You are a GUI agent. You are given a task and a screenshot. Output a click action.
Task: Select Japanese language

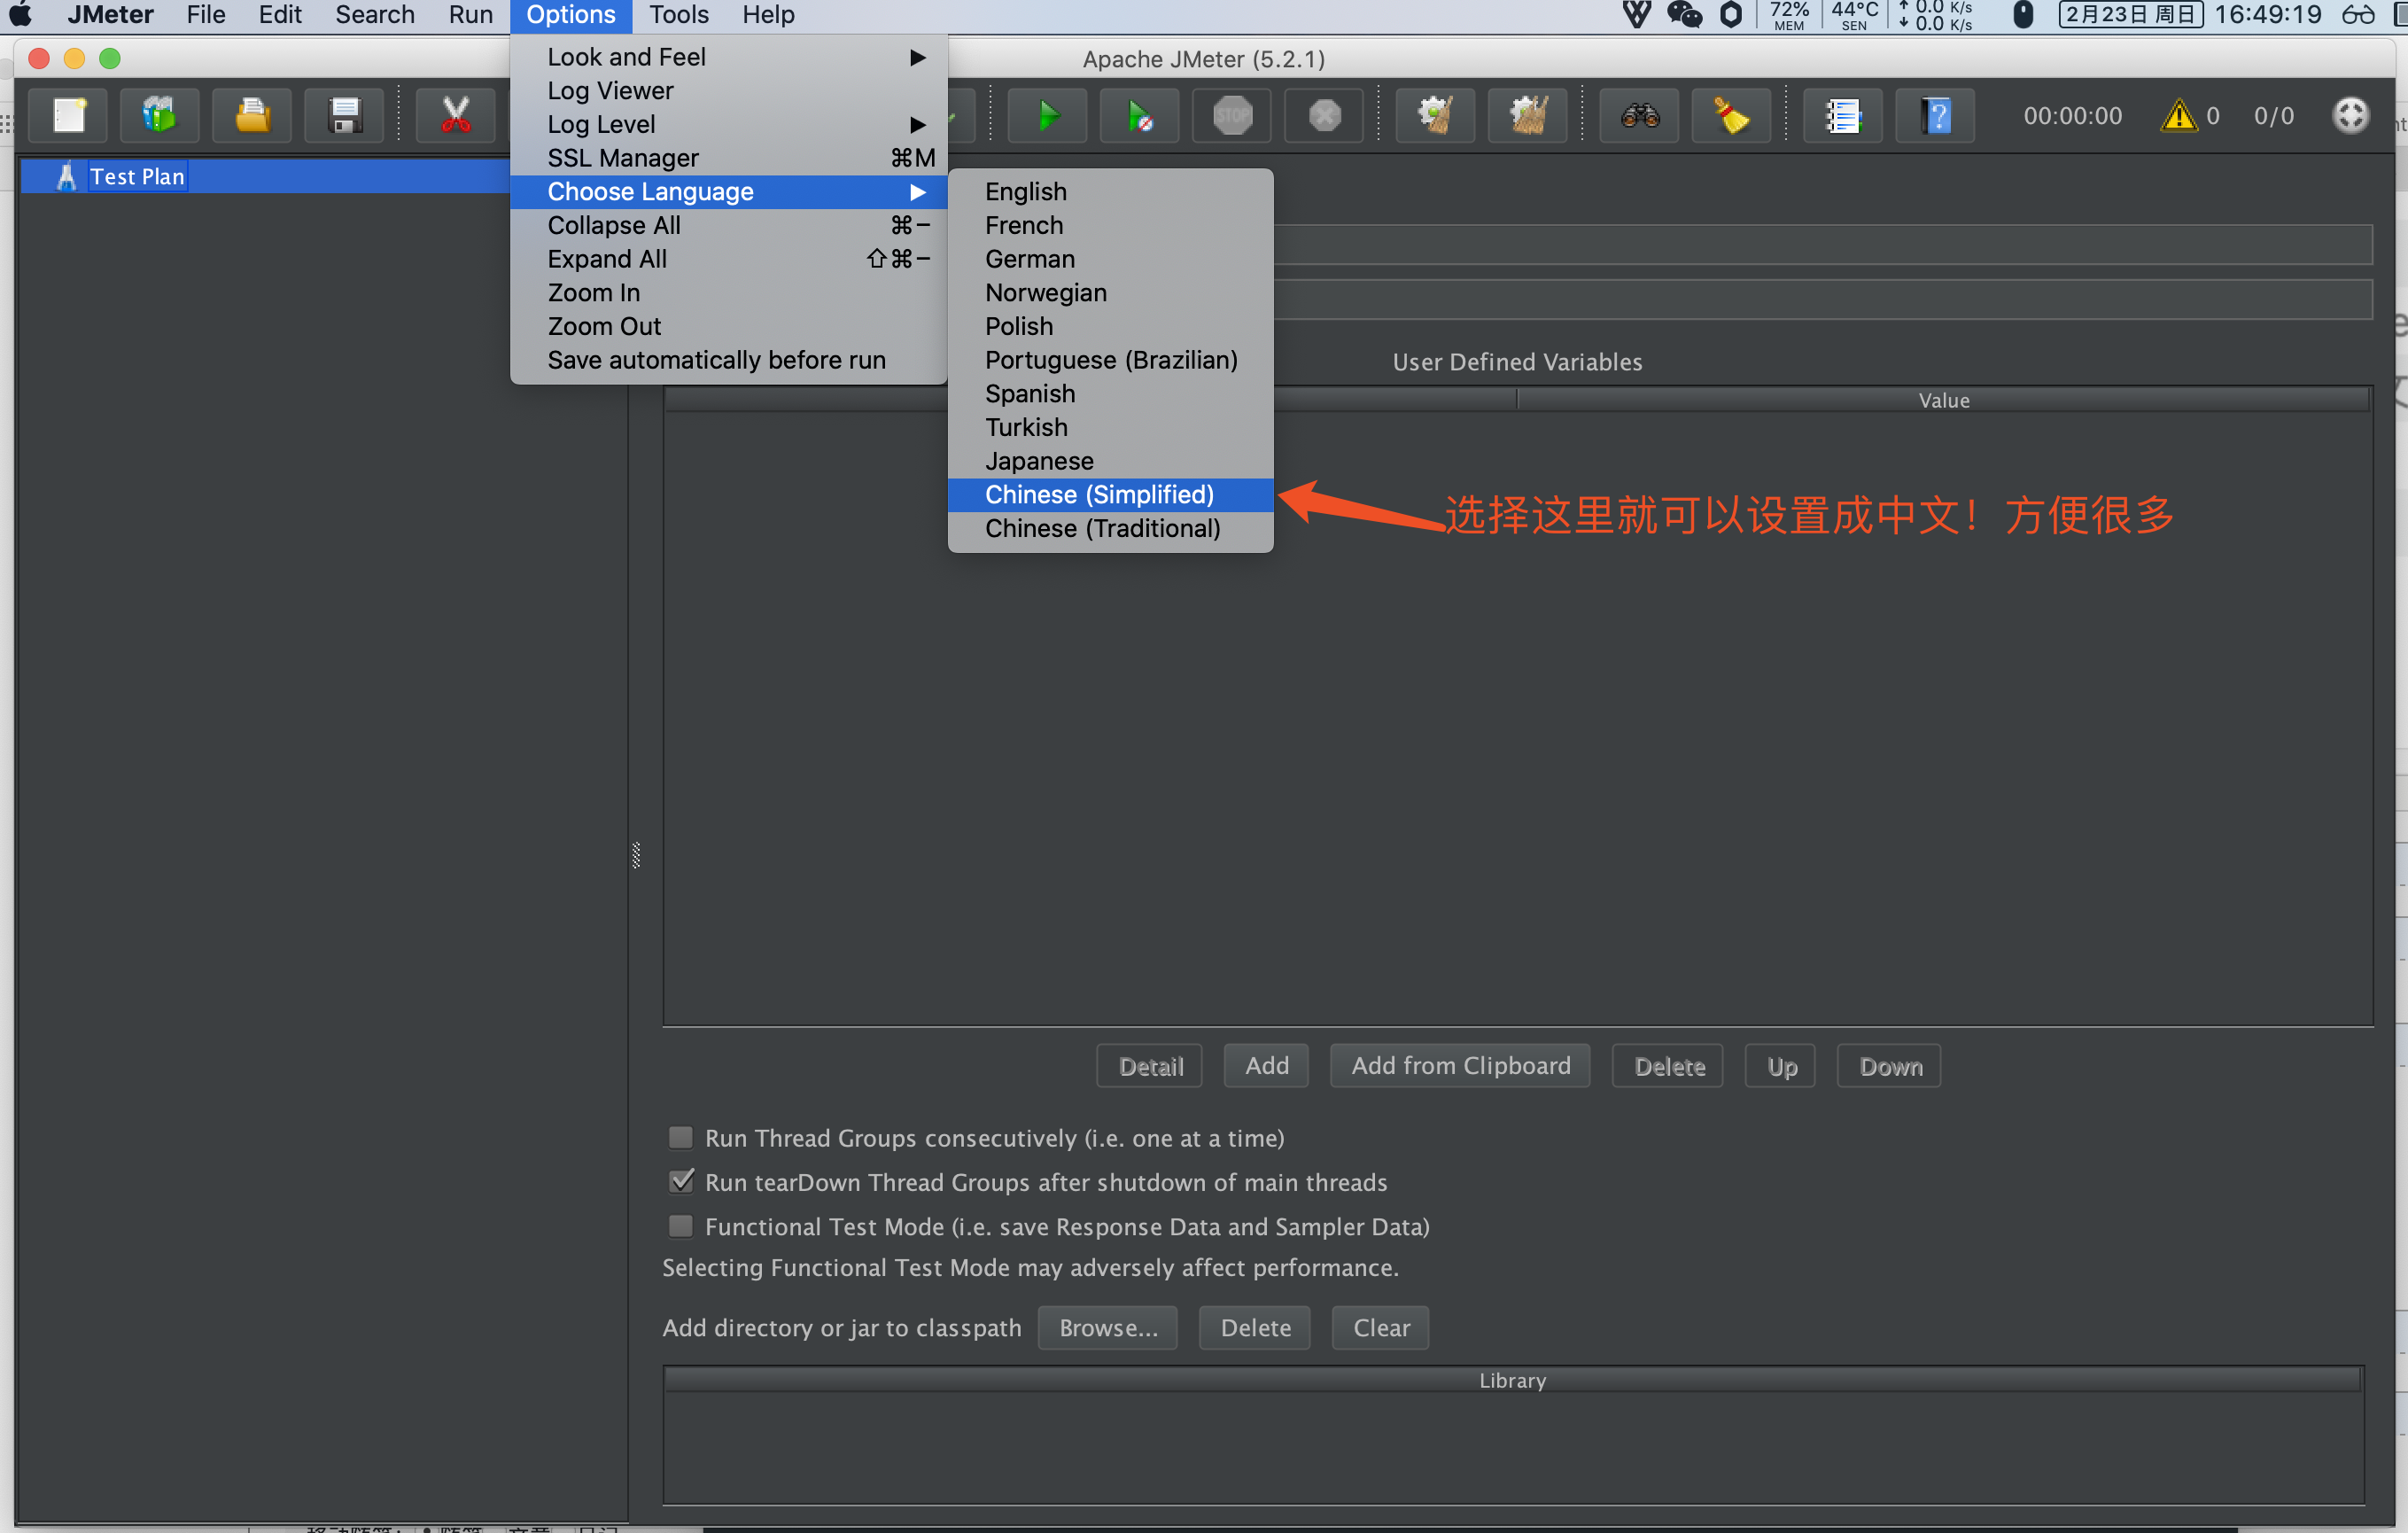click(1111, 461)
